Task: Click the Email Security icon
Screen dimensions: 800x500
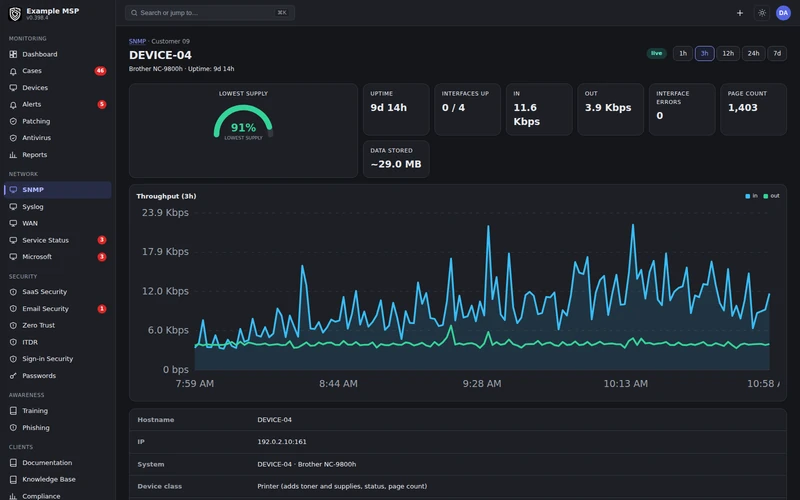Action: click(13, 309)
